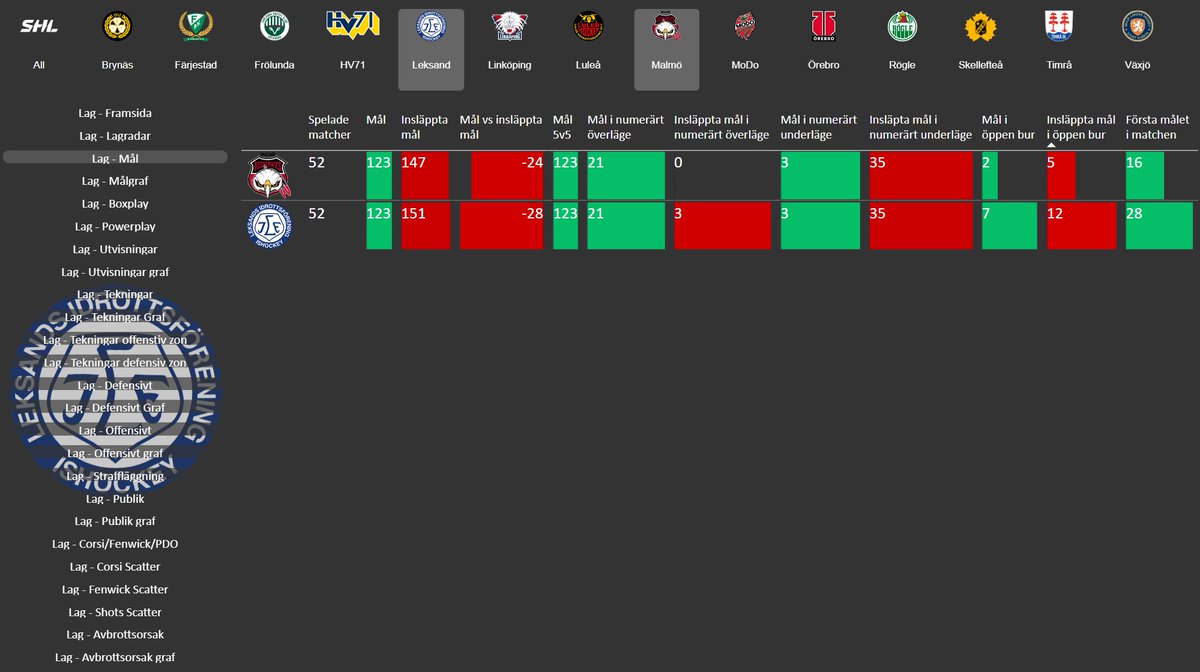The height and width of the screenshot is (672, 1200).
Task: Deselect the Malmö team logo
Action: point(667,26)
